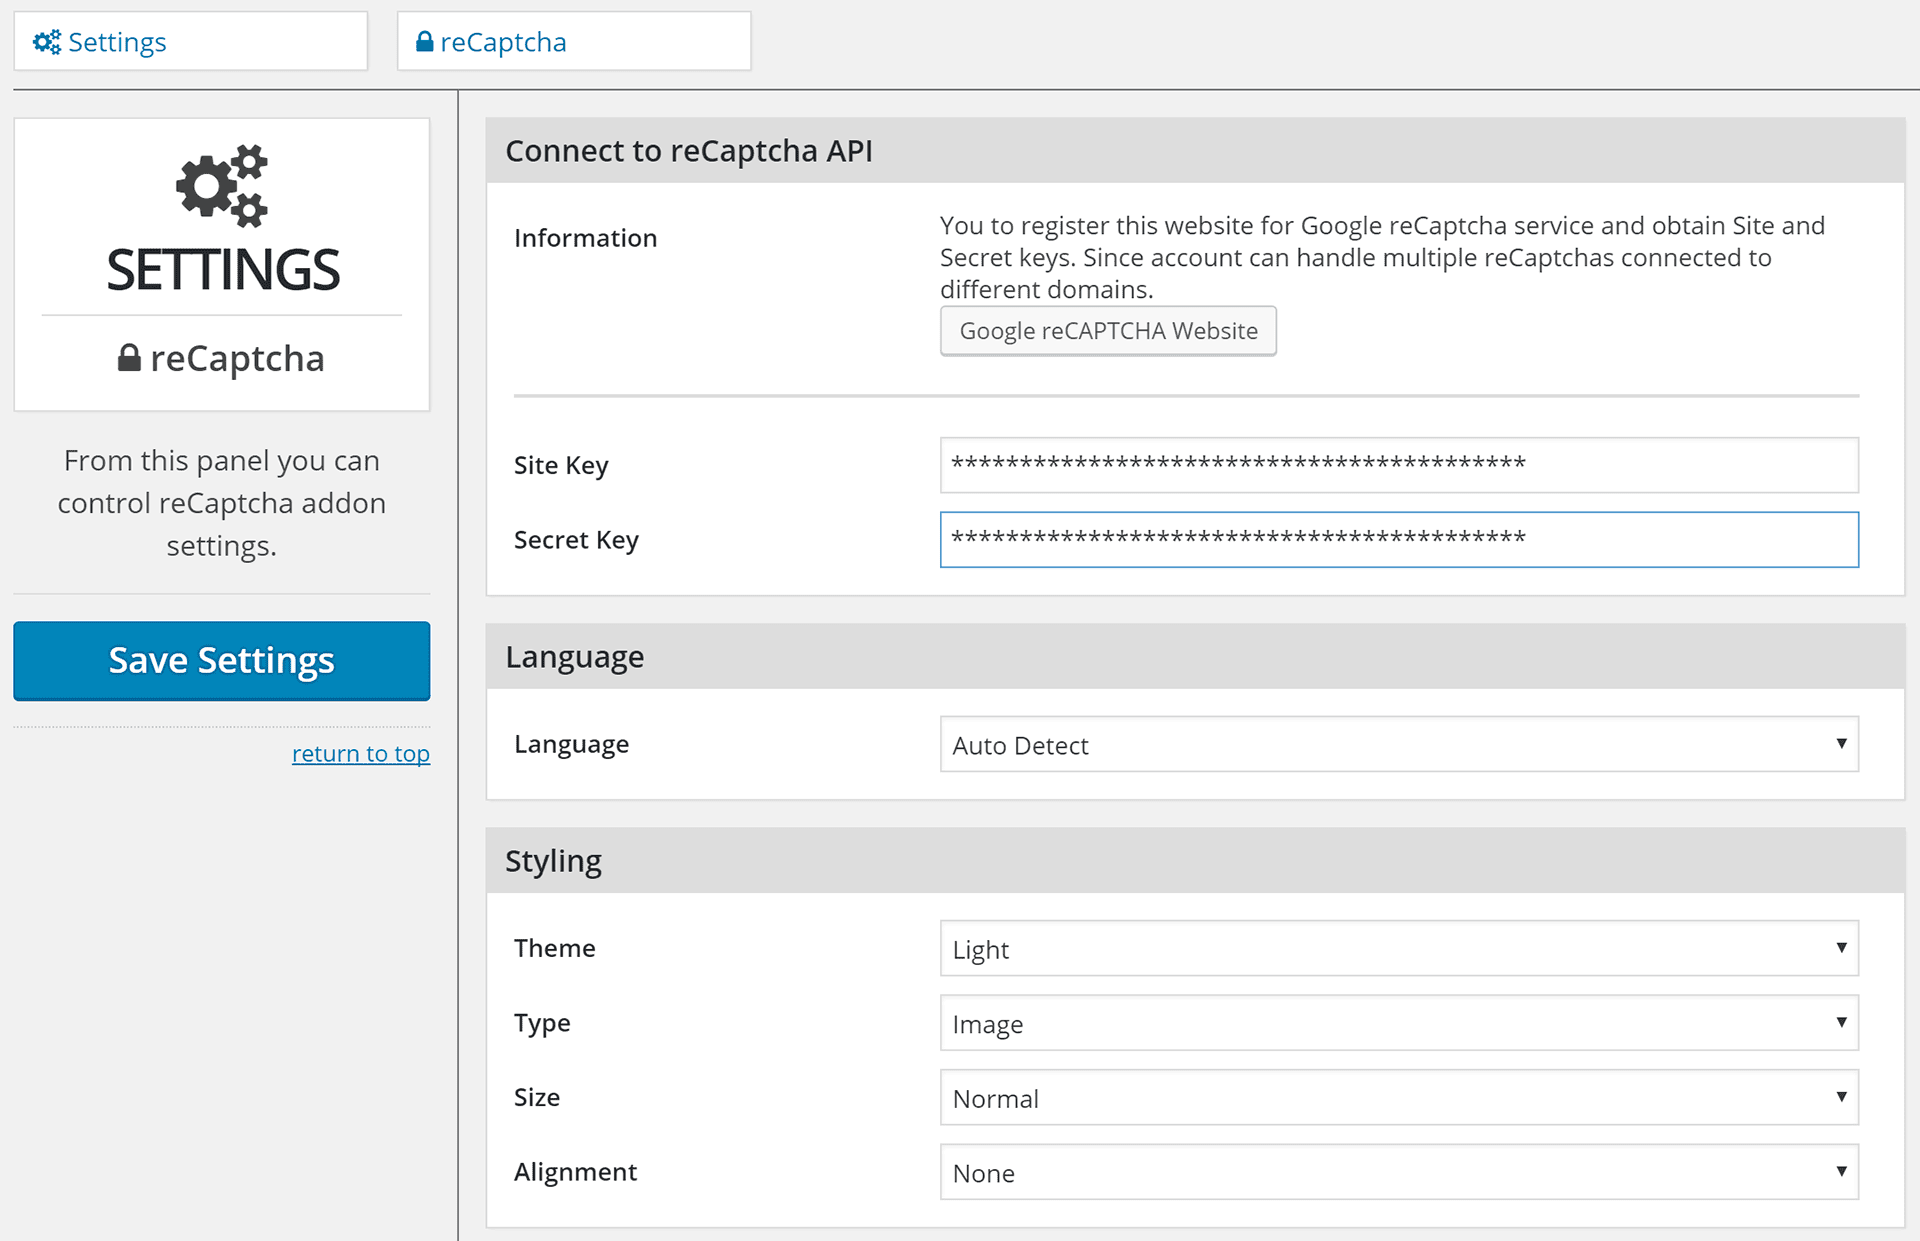Click the Information label
The width and height of the screenshot is (1920, 1241).
[586, 238]
